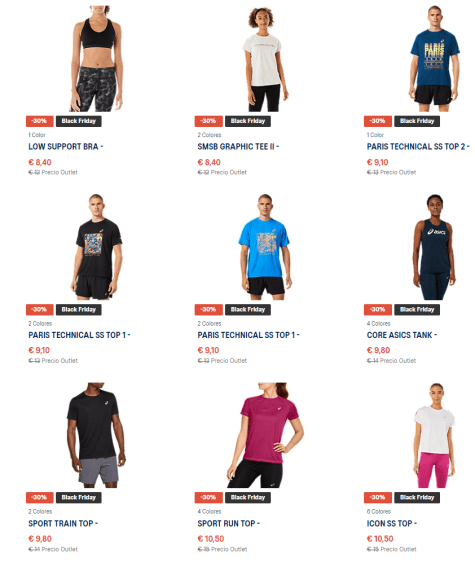
Task: Click the SMSB GRAPHIC TEE II title link
Action: pyautogui.click(x=238, y=147)
